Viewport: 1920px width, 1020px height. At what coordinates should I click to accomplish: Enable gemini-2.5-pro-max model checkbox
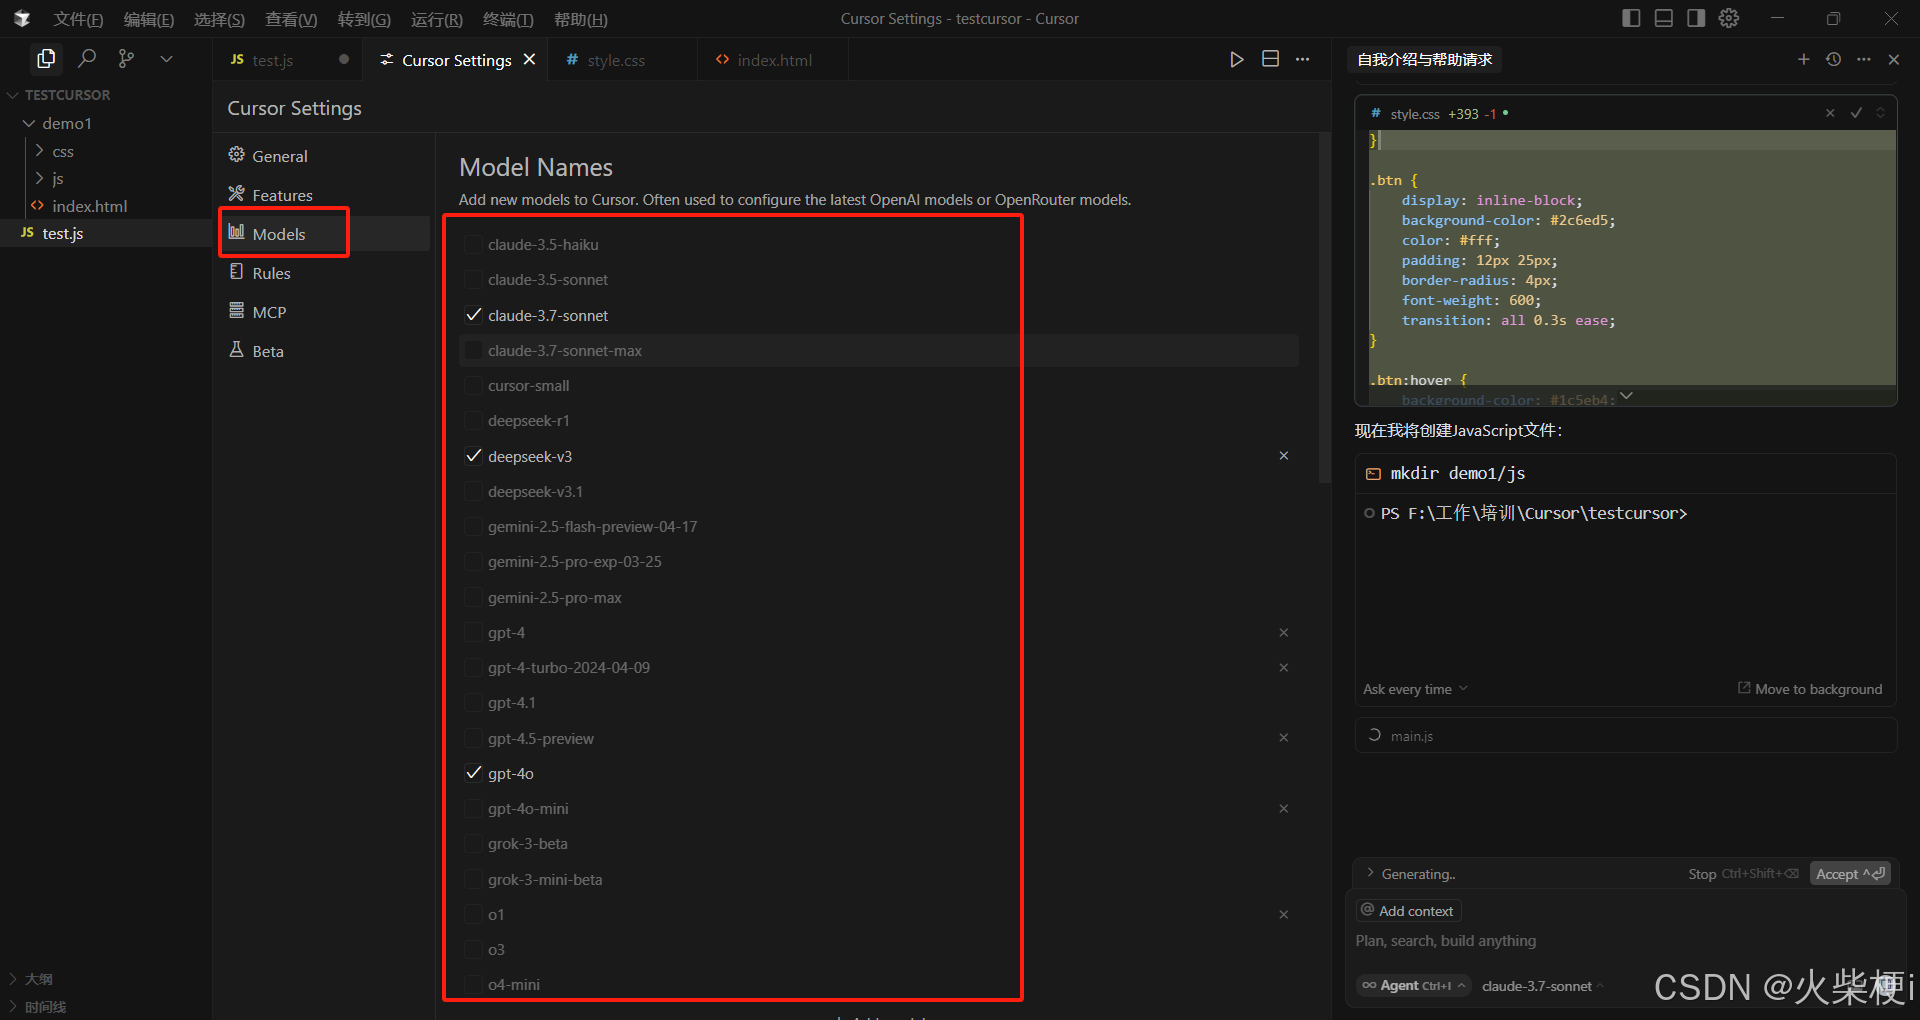pos(474,597)
